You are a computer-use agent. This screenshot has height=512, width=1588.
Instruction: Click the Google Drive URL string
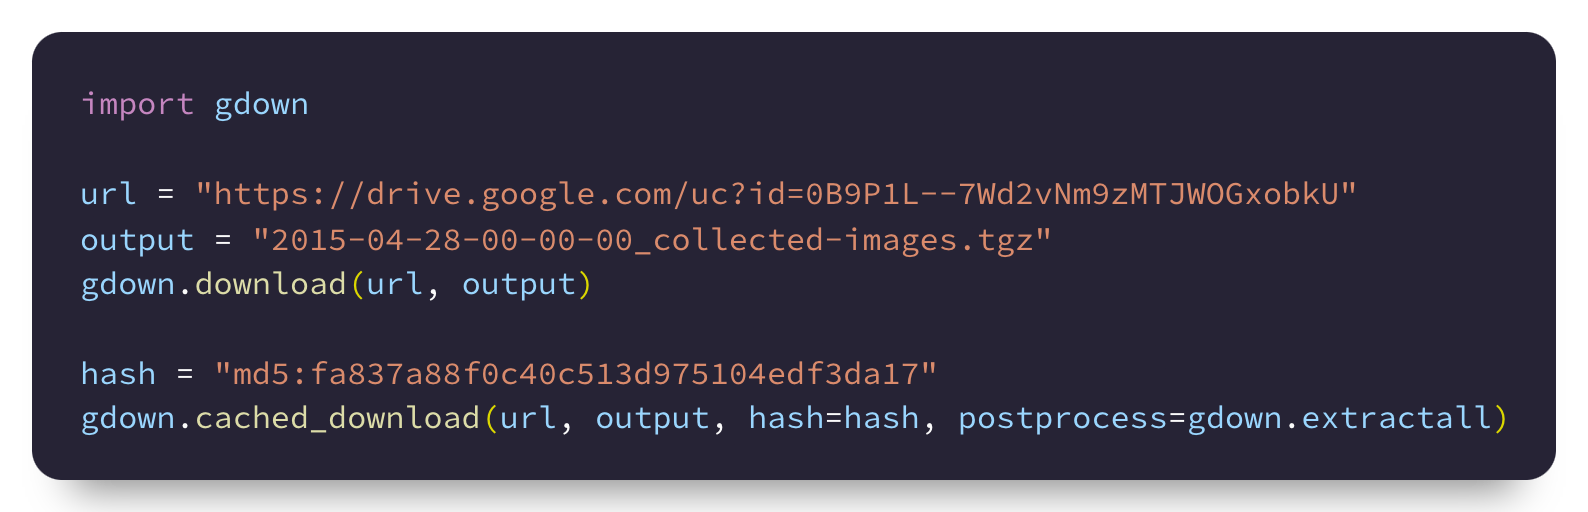776,193
